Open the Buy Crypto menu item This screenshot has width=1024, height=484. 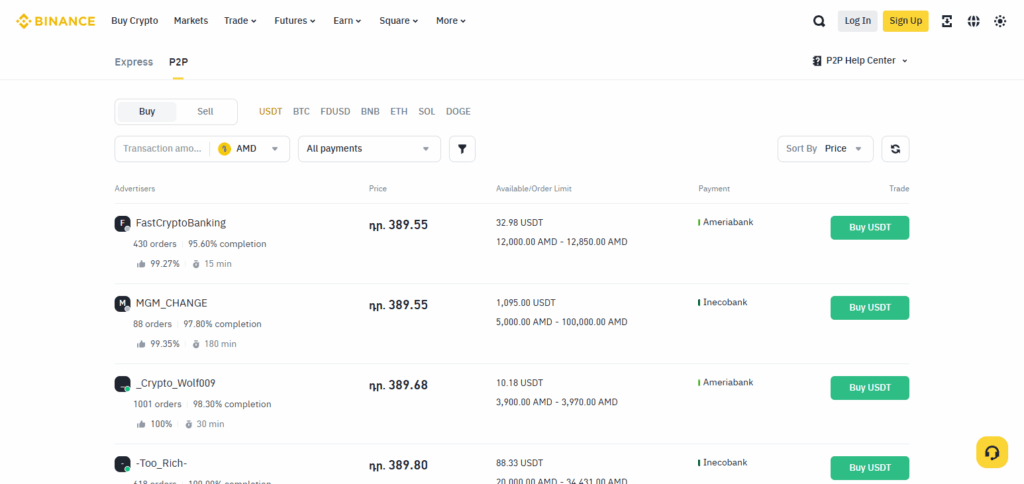pyautogui.click(x=135, y=21)
